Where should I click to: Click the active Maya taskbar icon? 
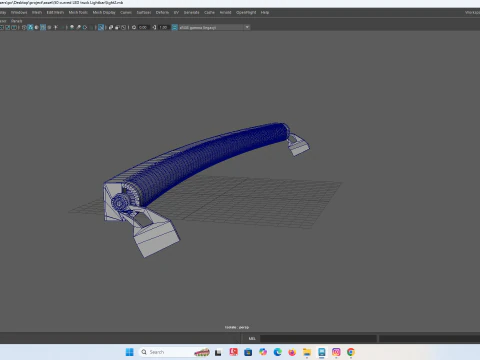point(321,352)
